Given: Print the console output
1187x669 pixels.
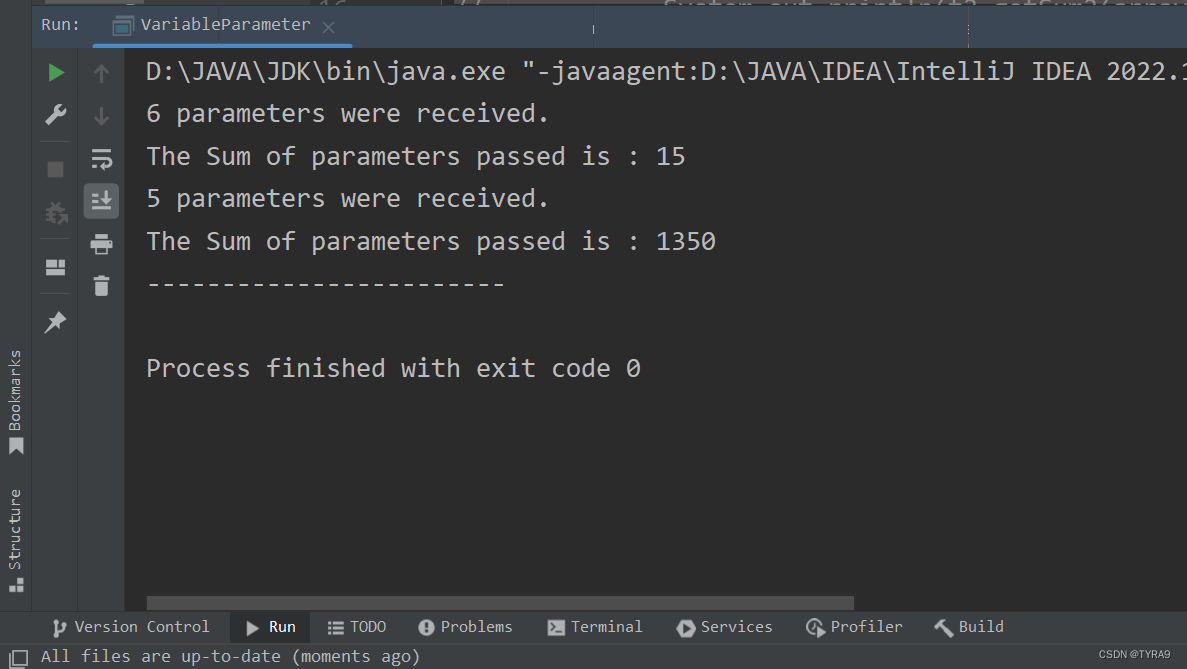Looking at the screenshot, I should point(100,243).
